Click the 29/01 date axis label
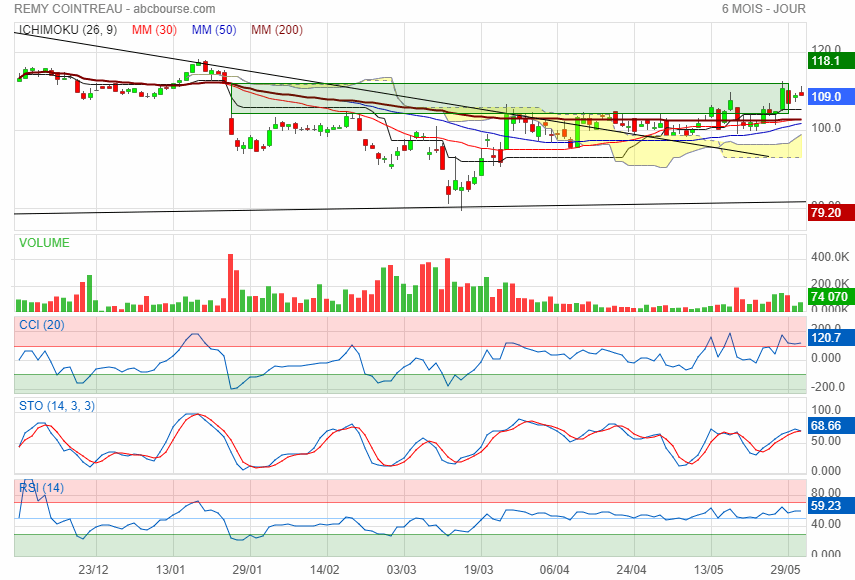 (x=247, y=570)
